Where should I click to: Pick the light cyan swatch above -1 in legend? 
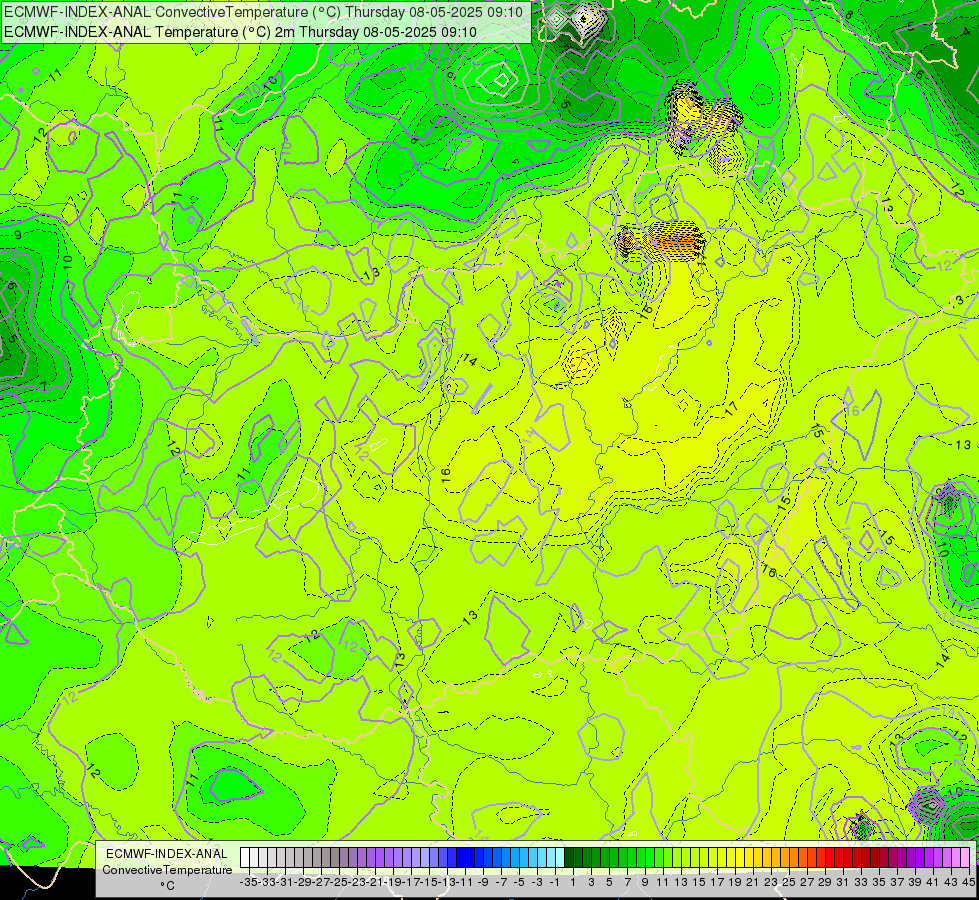(x=551, y=858)
